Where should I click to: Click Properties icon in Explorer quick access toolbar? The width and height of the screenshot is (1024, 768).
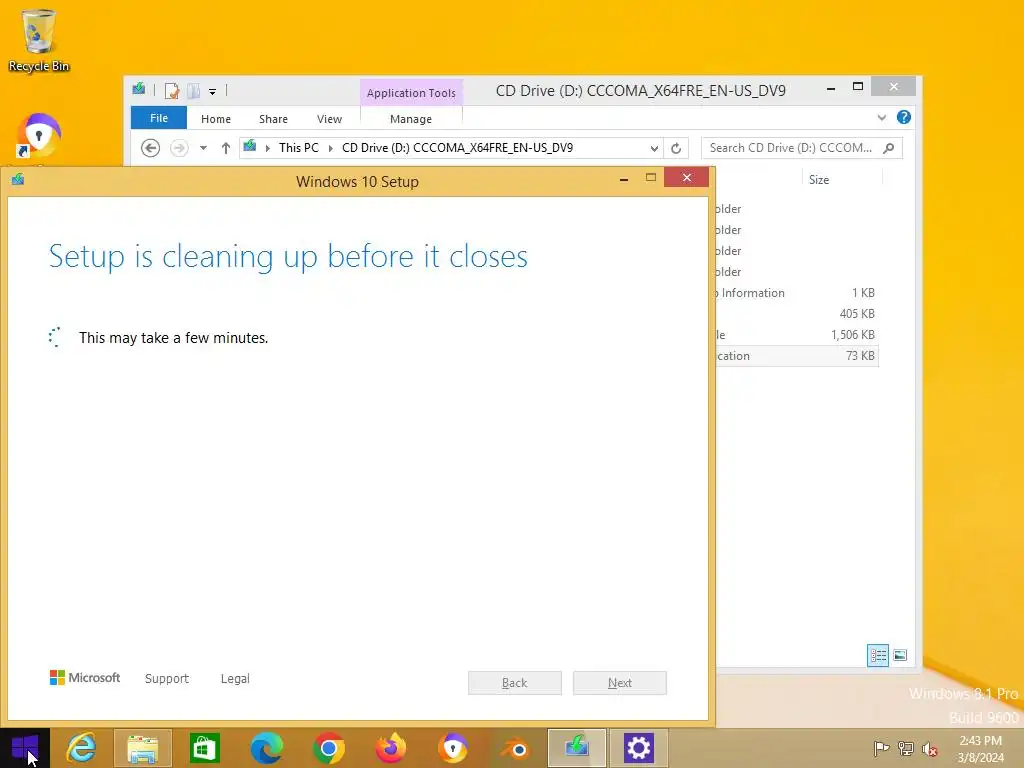point(172,91)
